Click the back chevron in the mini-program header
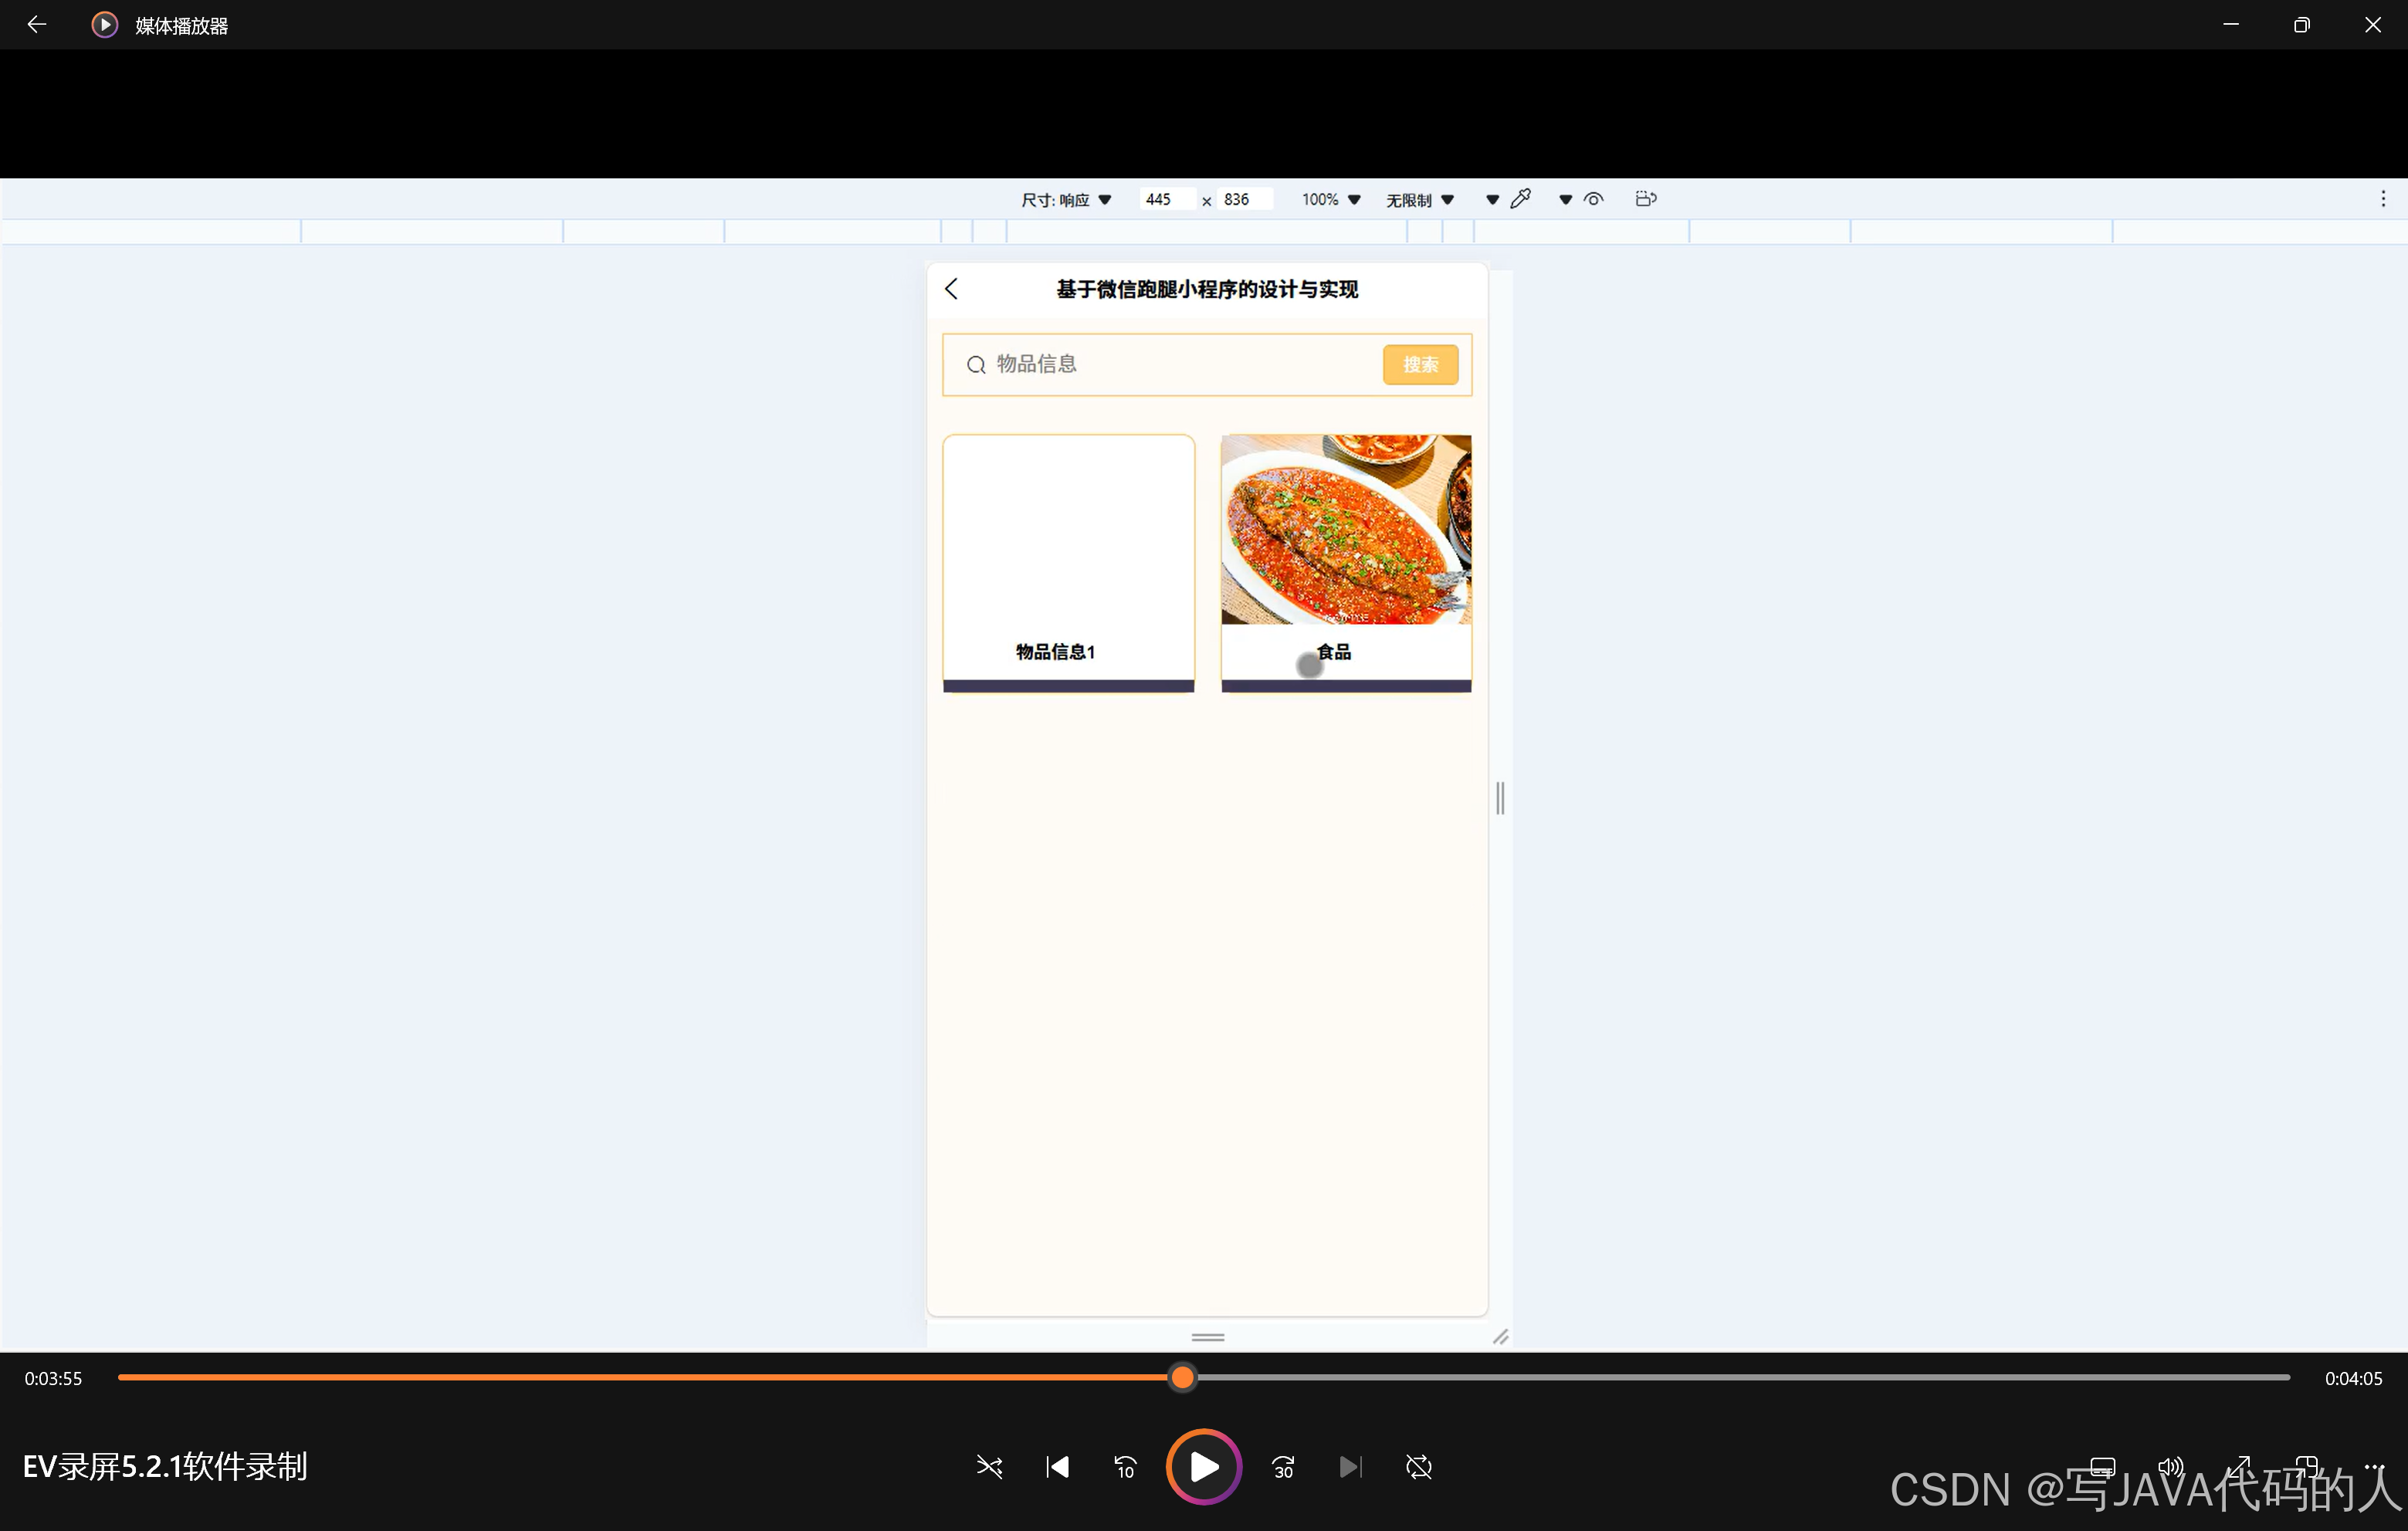2408x1531 pixels. tap(951, 289)
